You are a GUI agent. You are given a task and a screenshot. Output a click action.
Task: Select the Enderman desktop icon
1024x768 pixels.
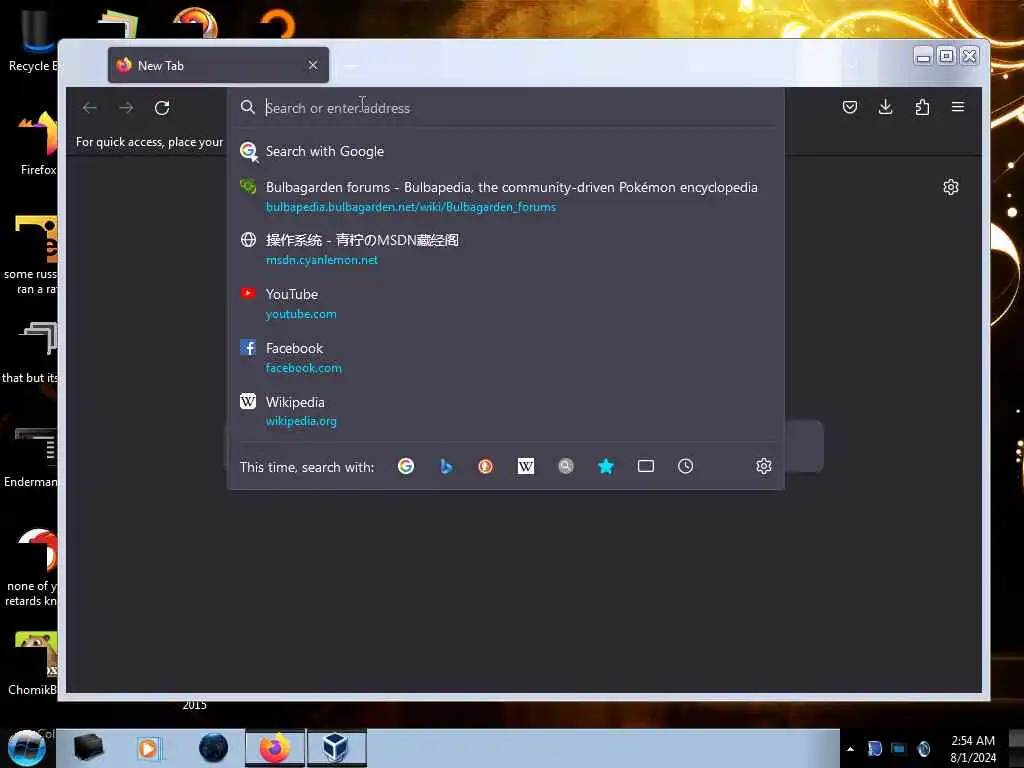[31, 457]
